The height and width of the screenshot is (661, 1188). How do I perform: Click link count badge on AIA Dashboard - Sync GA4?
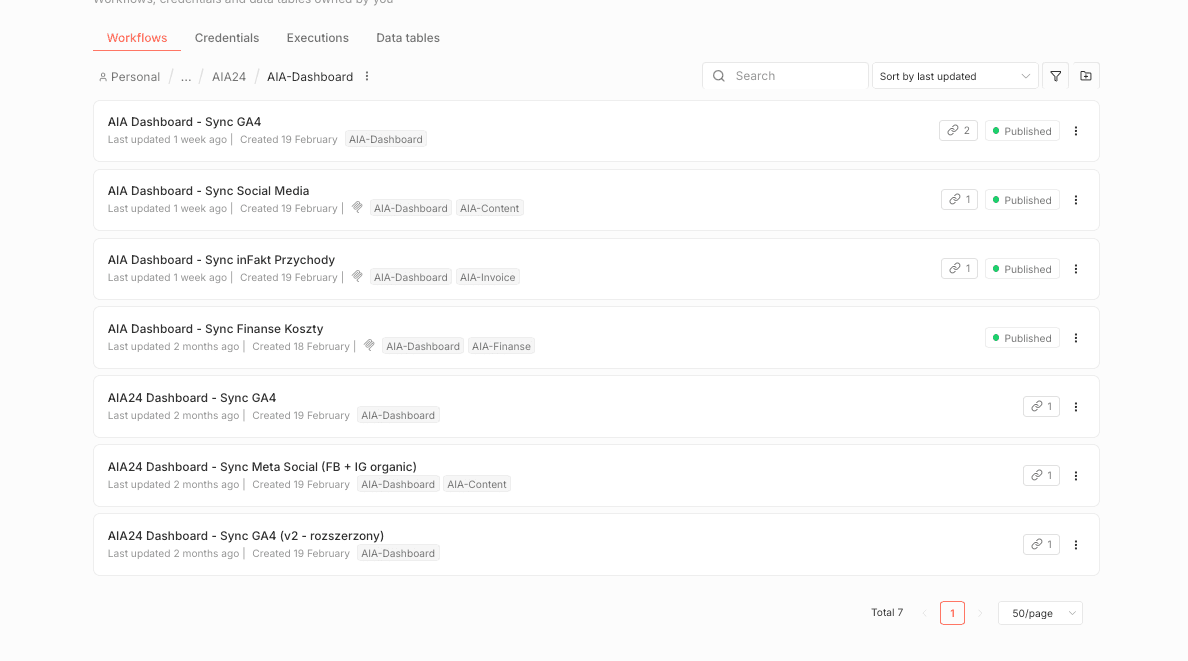pyautogui.click(x=958, y=130)
